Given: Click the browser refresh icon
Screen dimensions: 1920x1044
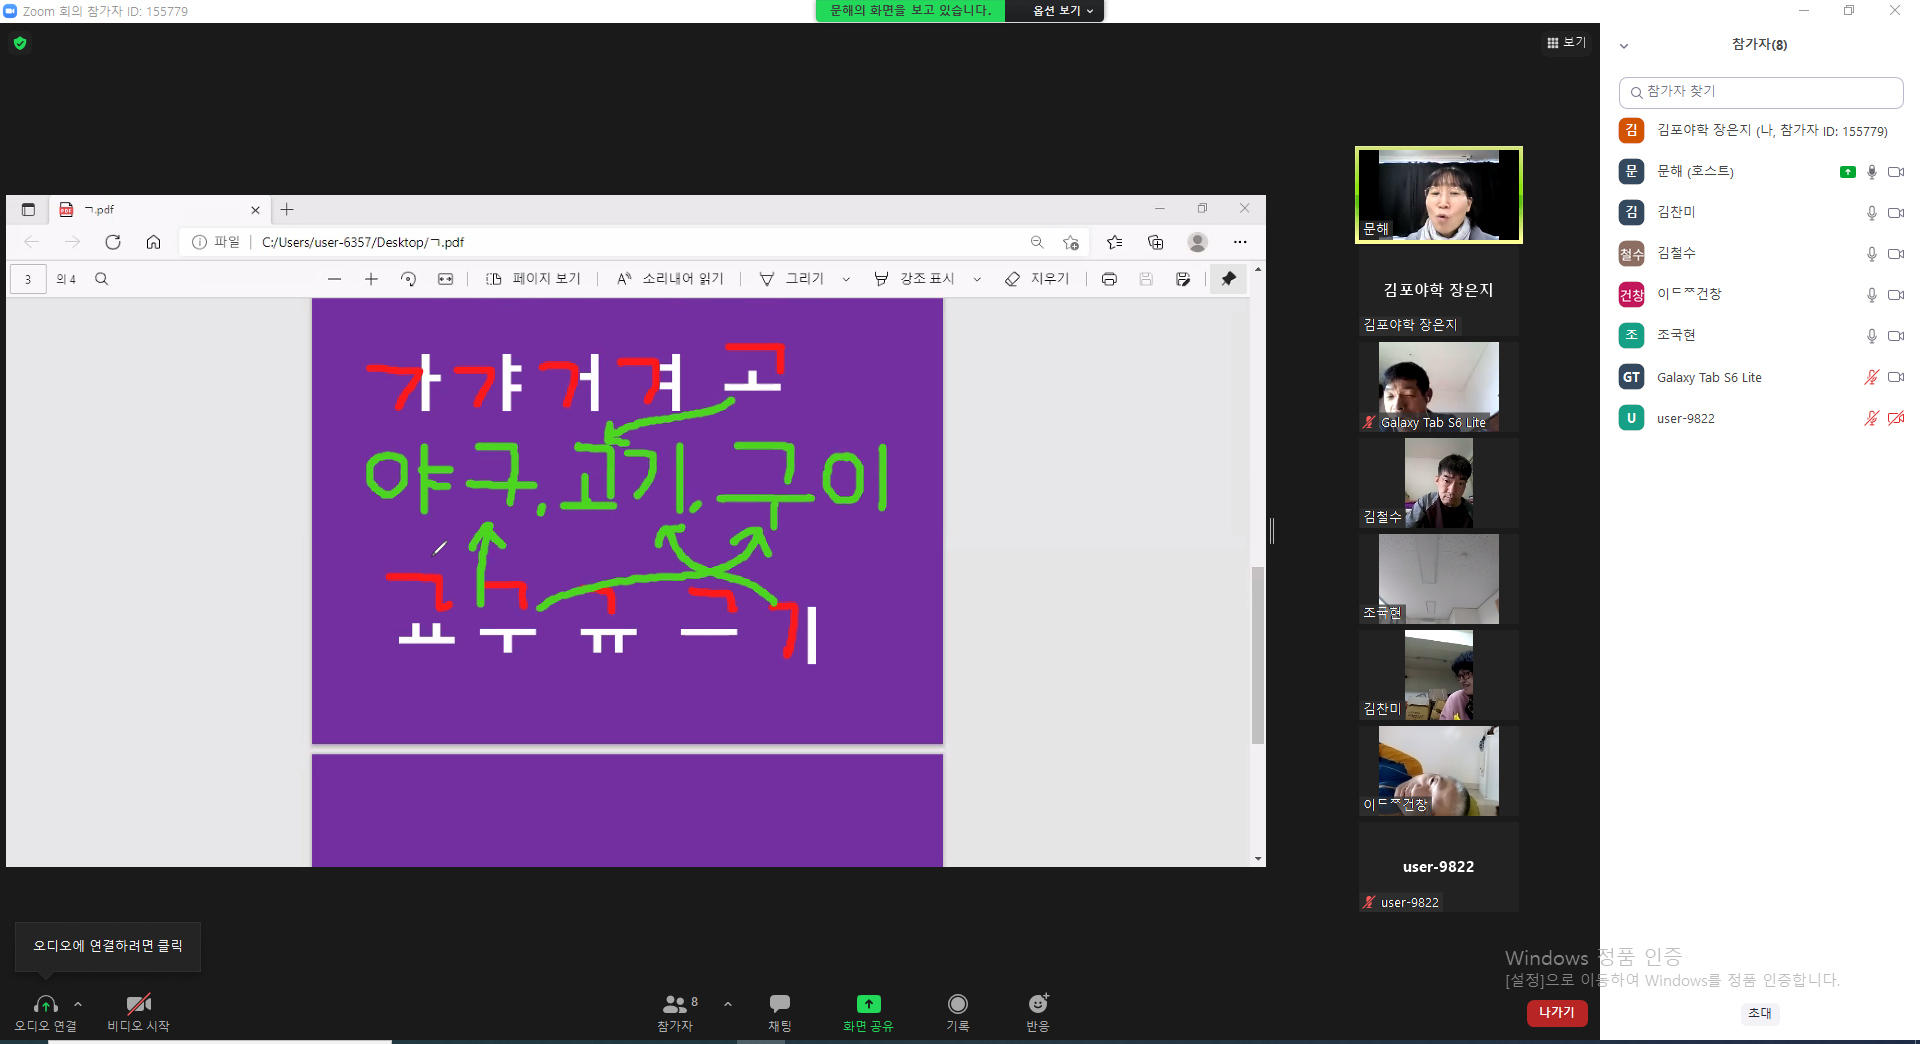Looking at the screenshot, I should click(x=113, y=242).
